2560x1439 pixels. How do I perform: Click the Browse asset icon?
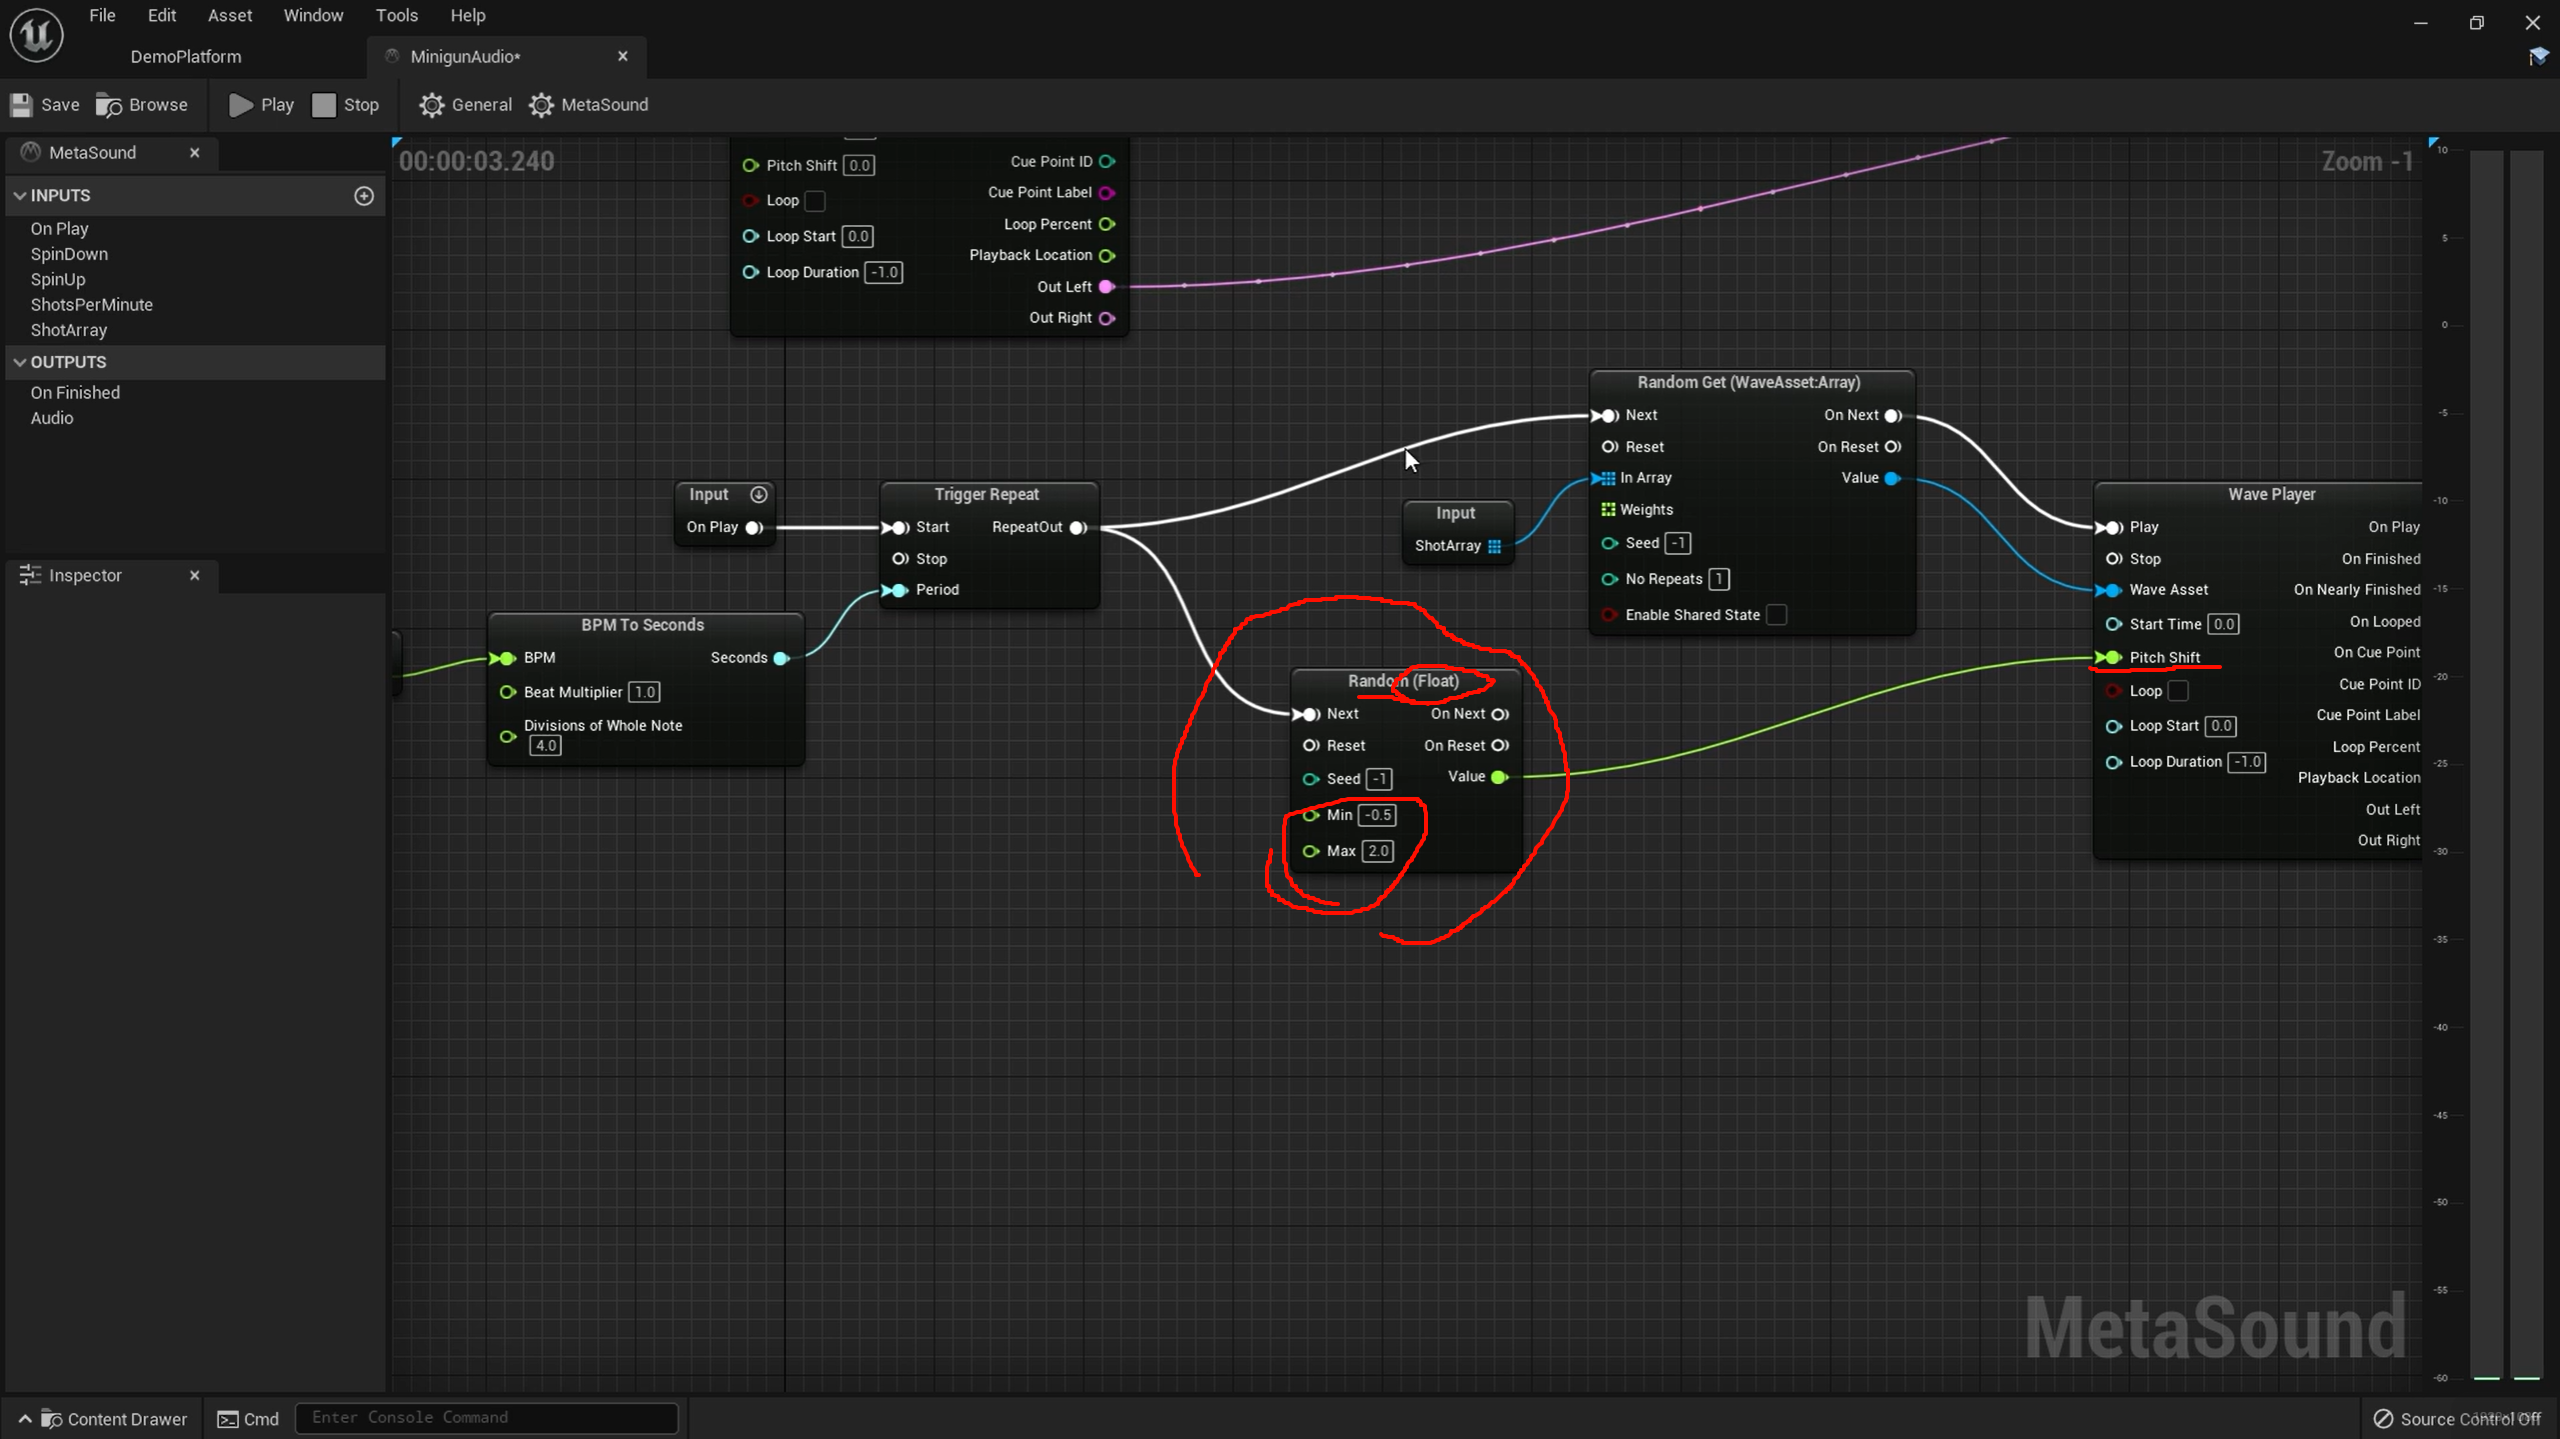(x=109, y=105)
